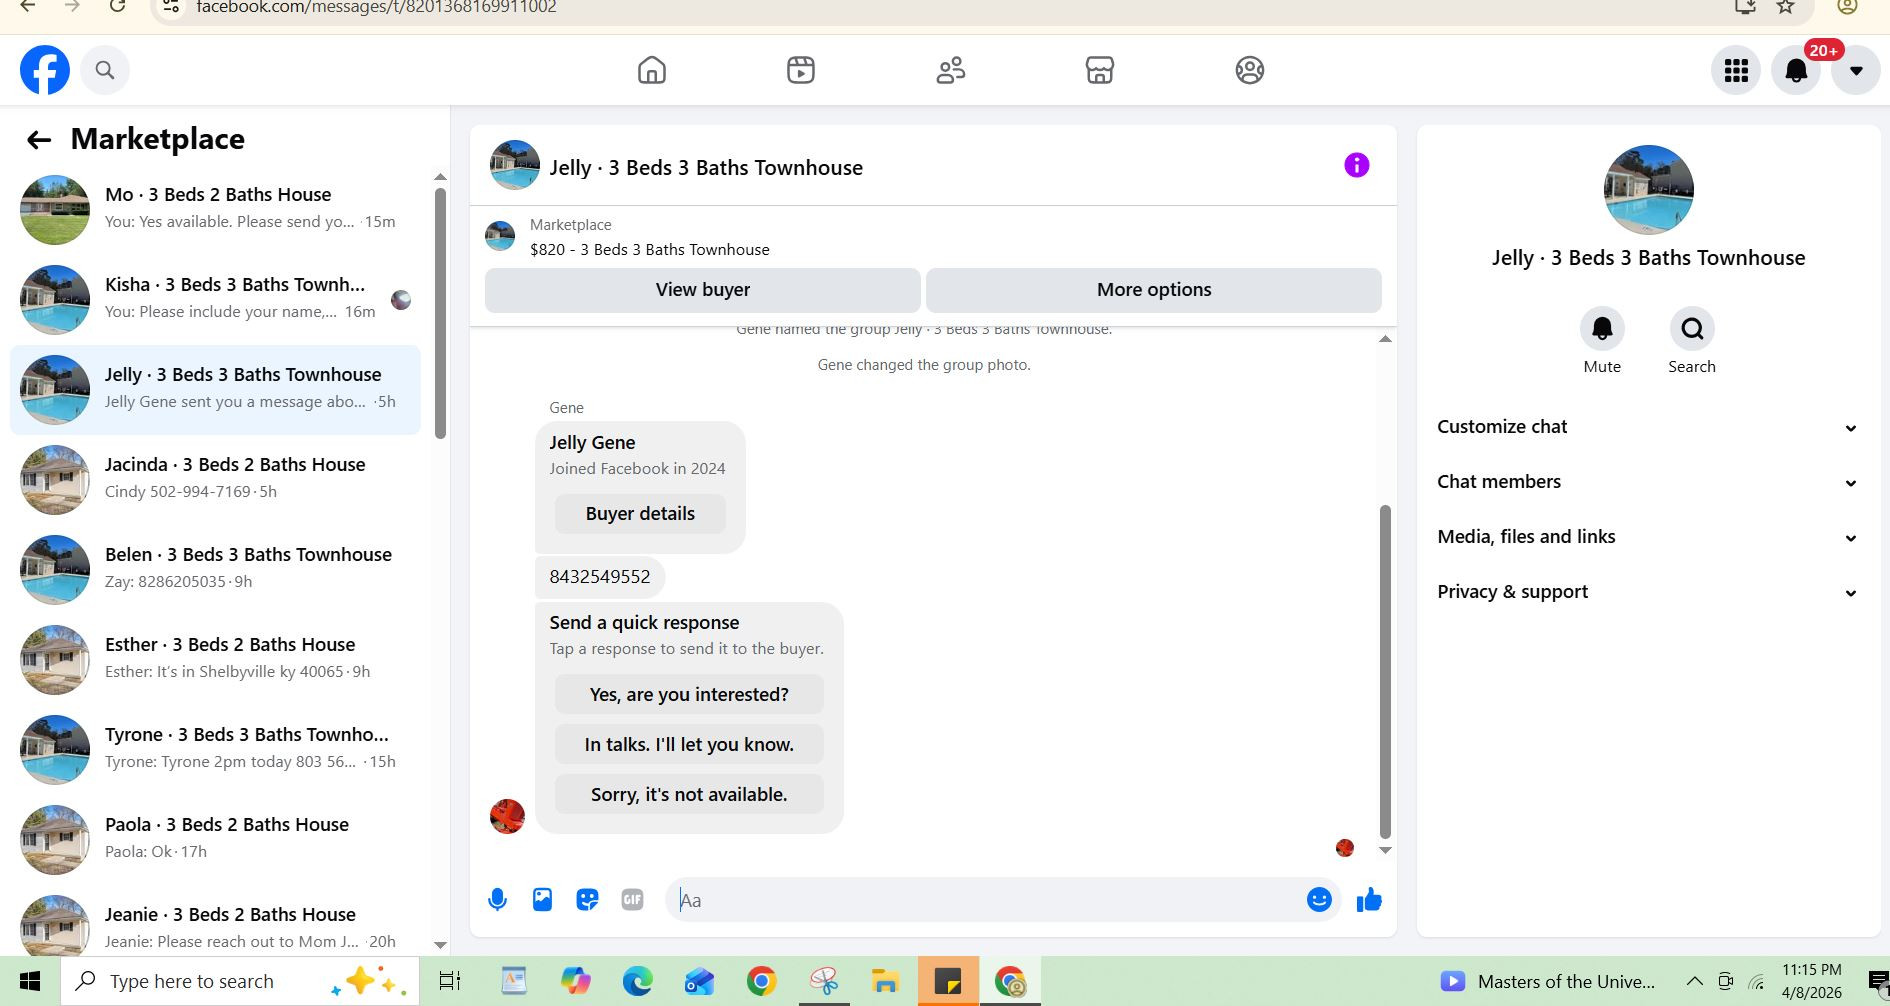
Task: Click the back arrow beside Marketplace
Action: (x=39, y=140)
